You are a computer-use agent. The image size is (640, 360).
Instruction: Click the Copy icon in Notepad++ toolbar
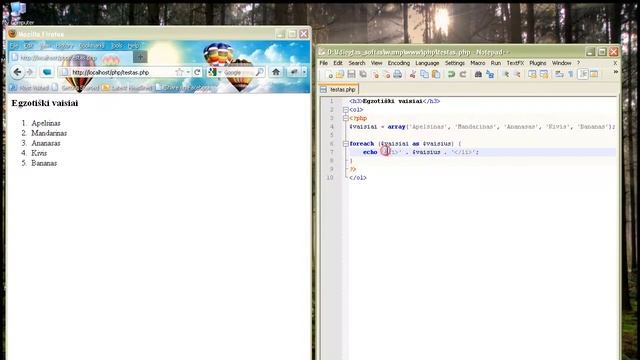coord(424,74)
